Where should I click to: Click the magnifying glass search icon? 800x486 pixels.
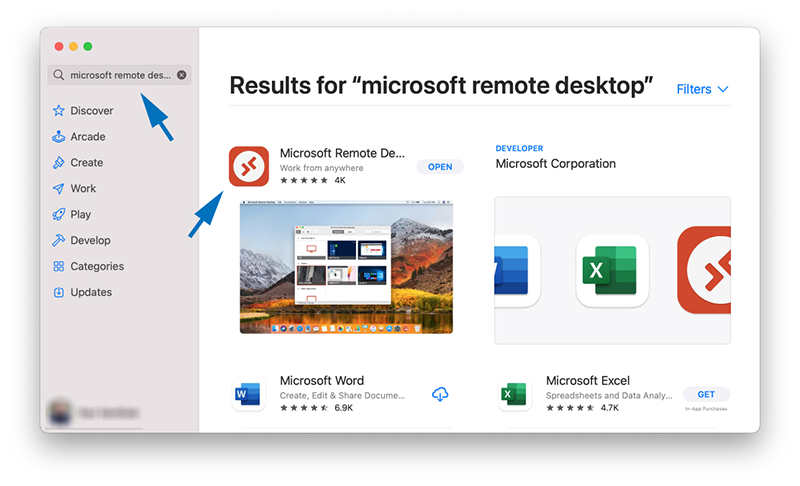click(59, 75)
